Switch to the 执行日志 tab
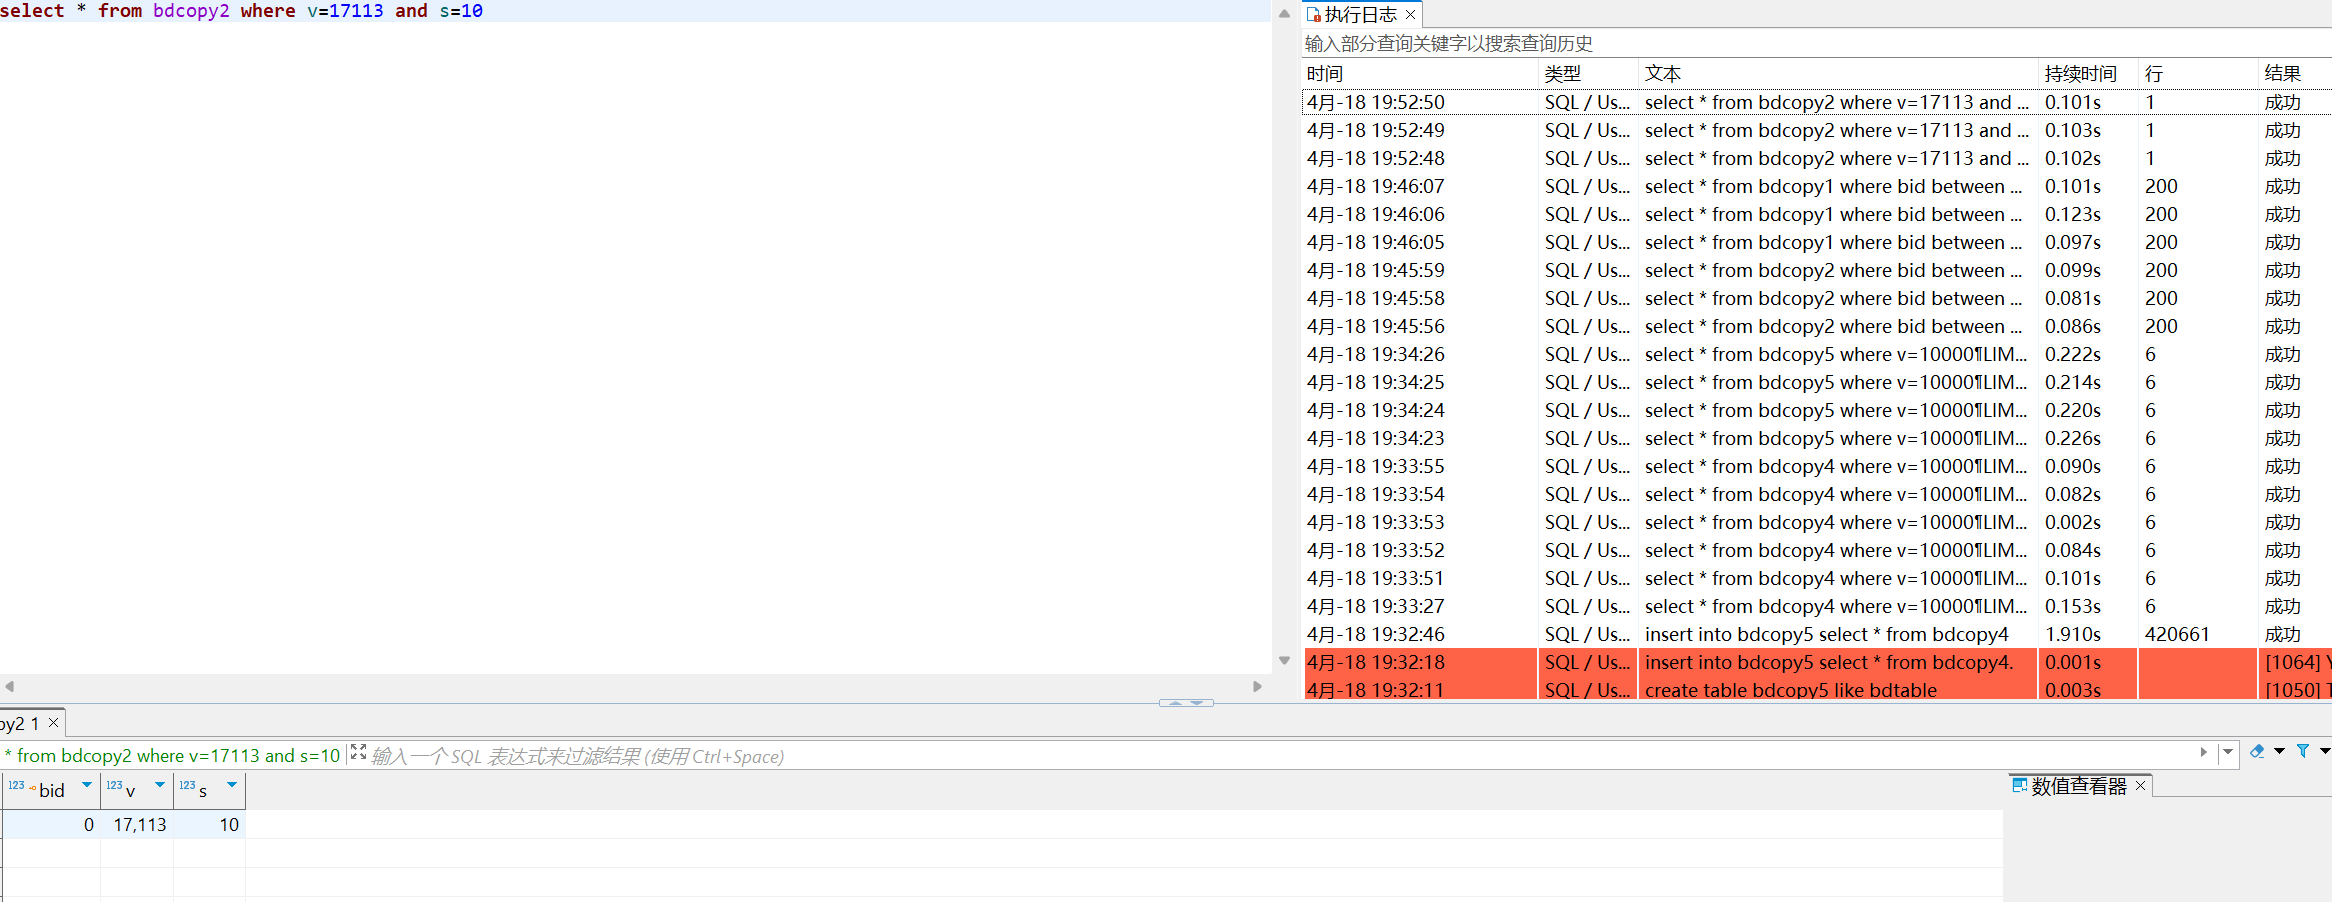Screen dimensions: 2332x902 1359,15
